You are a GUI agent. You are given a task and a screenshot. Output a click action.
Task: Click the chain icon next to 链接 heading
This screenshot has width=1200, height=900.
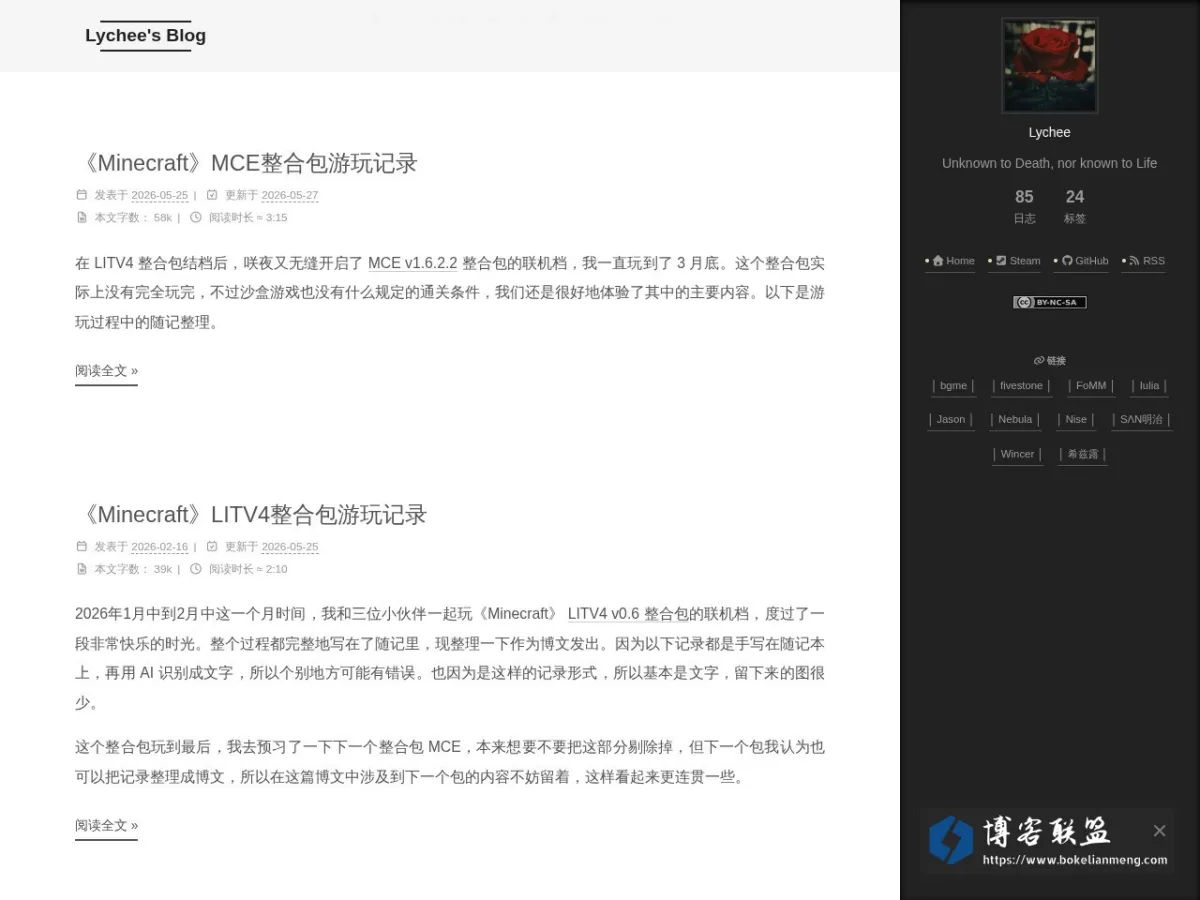pos(1039,361)
